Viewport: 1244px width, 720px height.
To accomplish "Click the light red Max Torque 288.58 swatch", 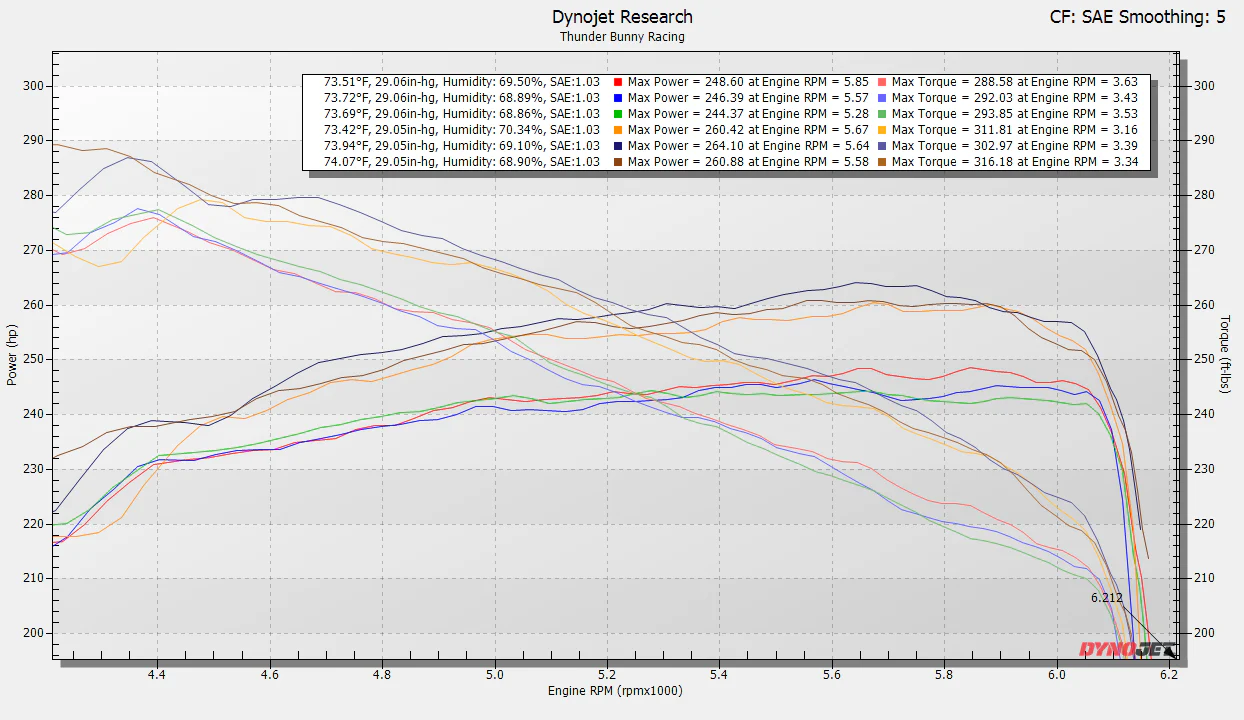I will (883, 82).
